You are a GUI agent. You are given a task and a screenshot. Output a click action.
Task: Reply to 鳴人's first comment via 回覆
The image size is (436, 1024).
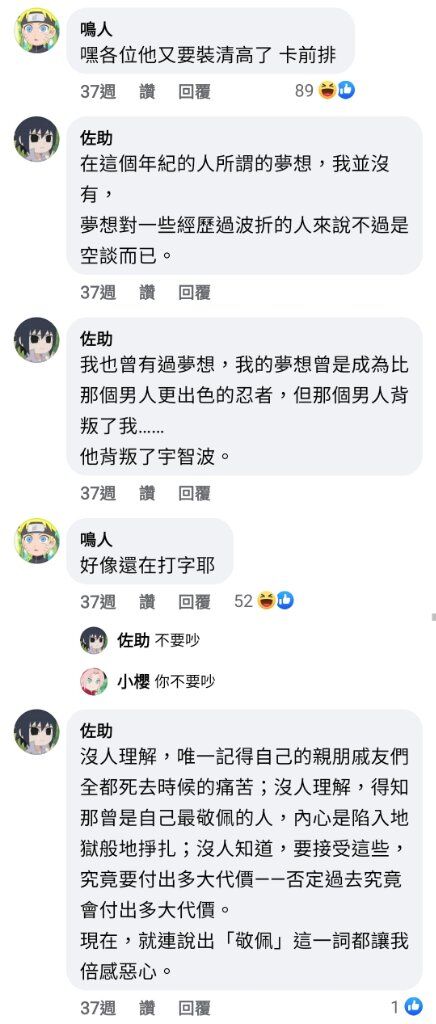point(195,91)
